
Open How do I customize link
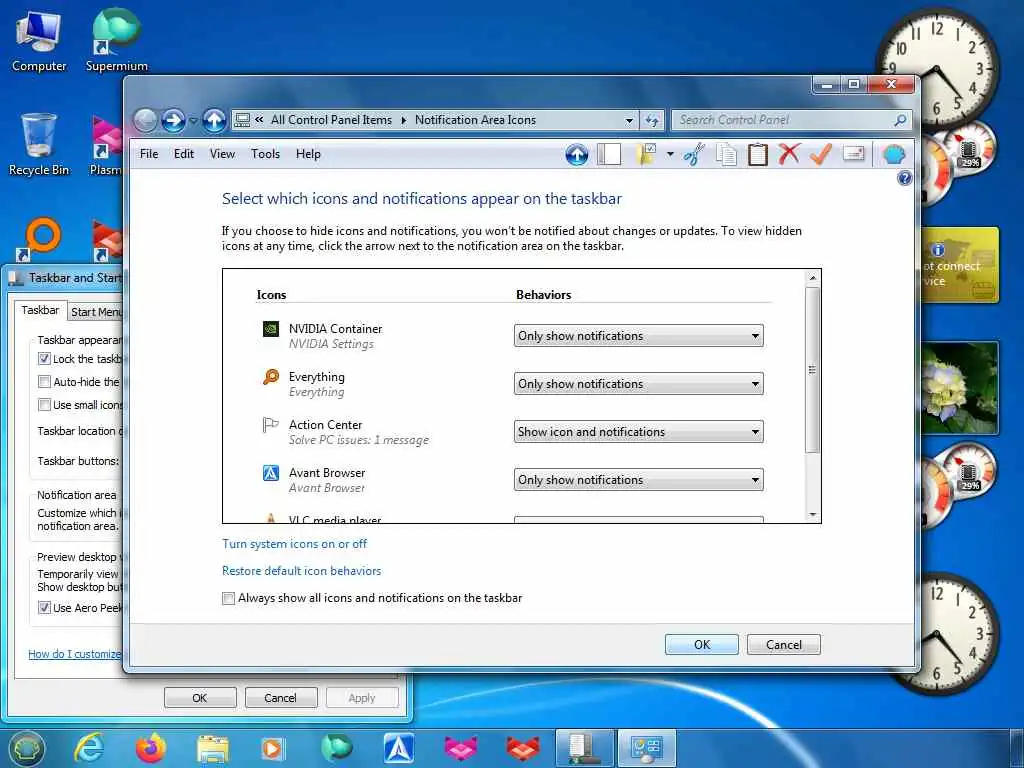pos(74,654)
